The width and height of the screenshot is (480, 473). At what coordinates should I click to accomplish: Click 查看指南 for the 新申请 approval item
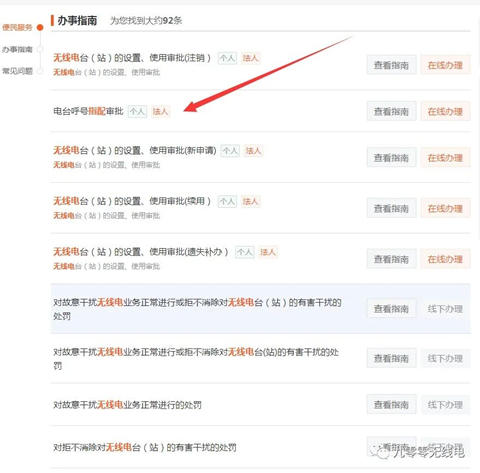[x=391, y=157]
